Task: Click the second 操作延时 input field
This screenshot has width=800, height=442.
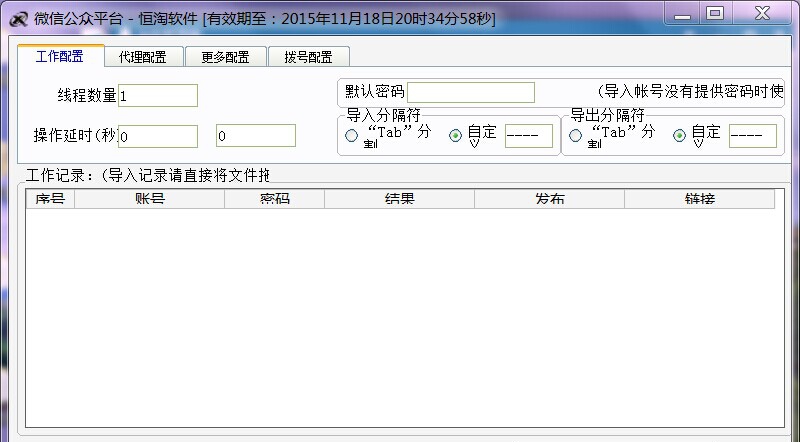Action: (x=256, y=136)
